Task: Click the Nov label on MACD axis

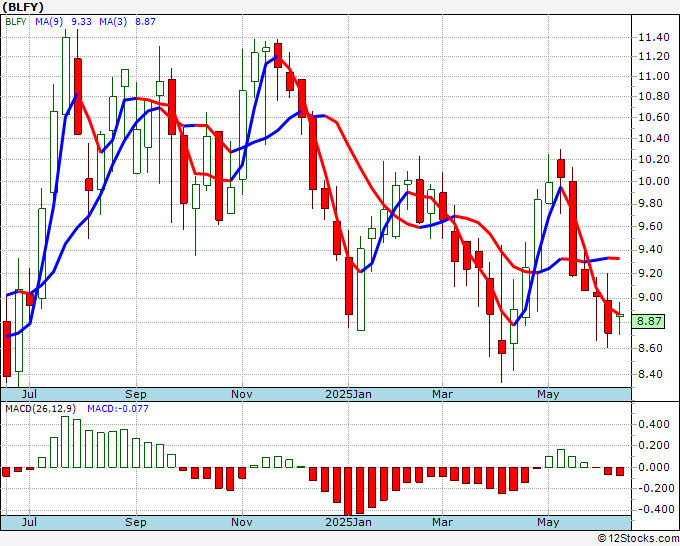Action: pyautogui.click(x=242, y=522)
